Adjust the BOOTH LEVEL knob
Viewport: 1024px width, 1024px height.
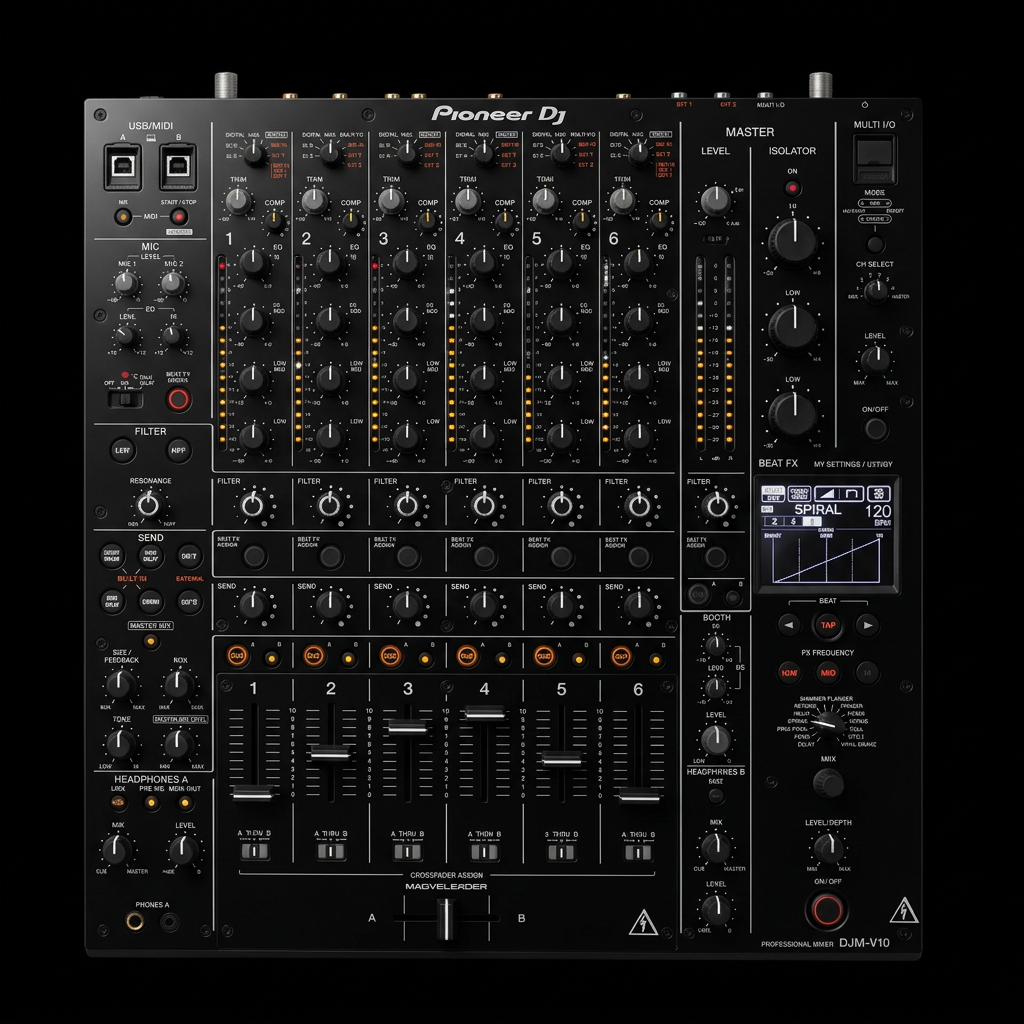tap(716, 739)
